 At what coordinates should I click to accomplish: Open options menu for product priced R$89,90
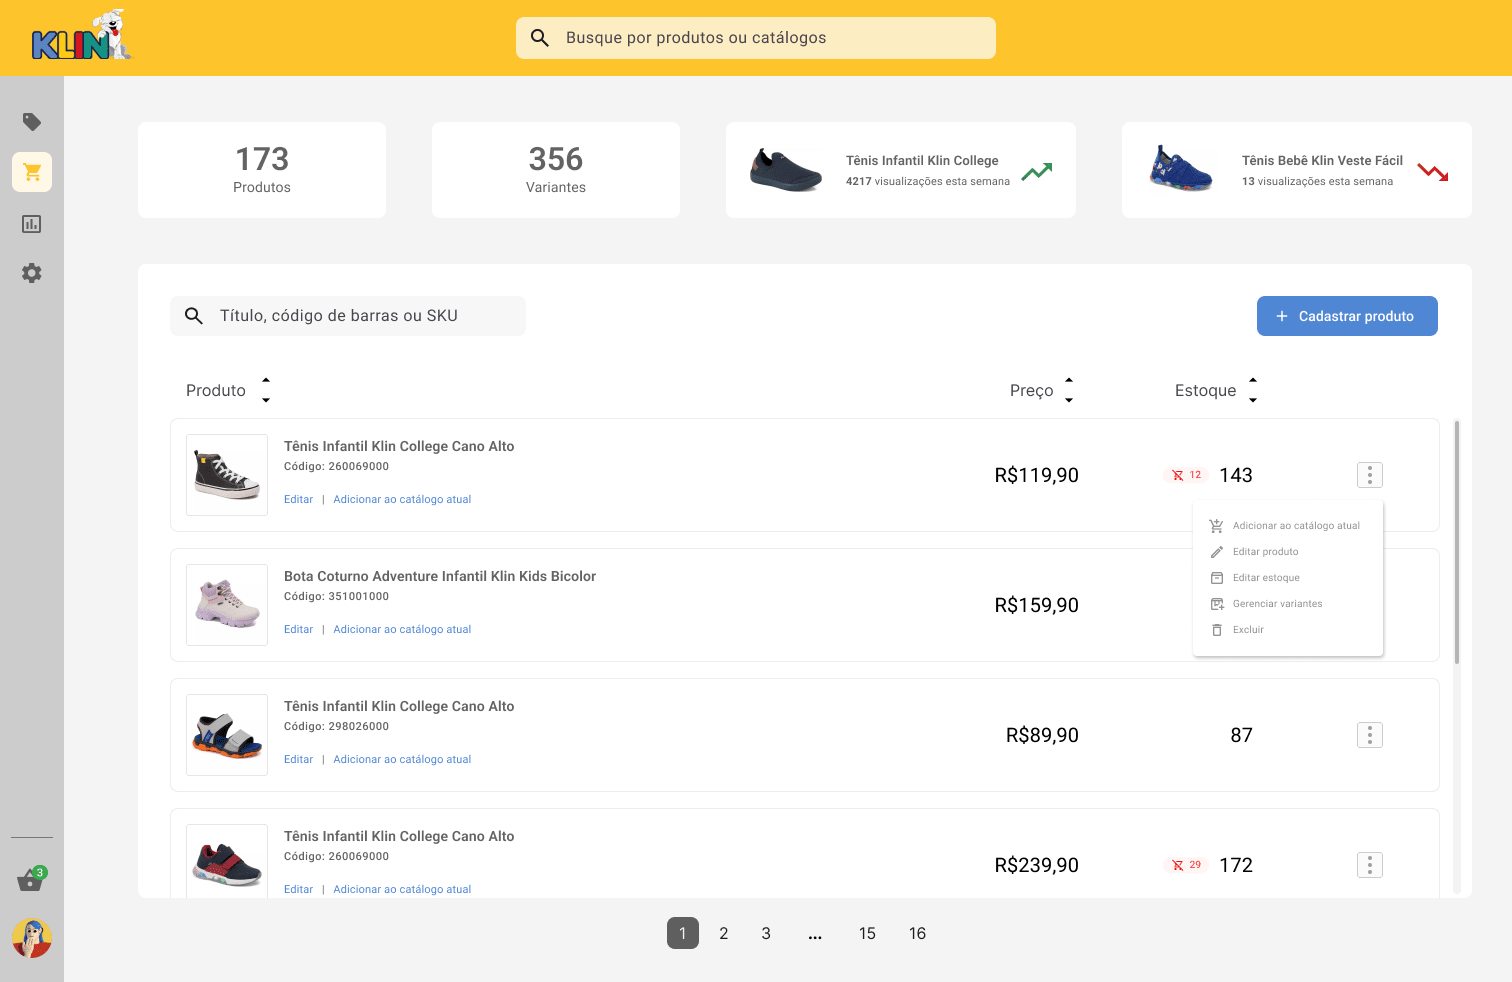pyautogui.click(x=1370, y=735)
